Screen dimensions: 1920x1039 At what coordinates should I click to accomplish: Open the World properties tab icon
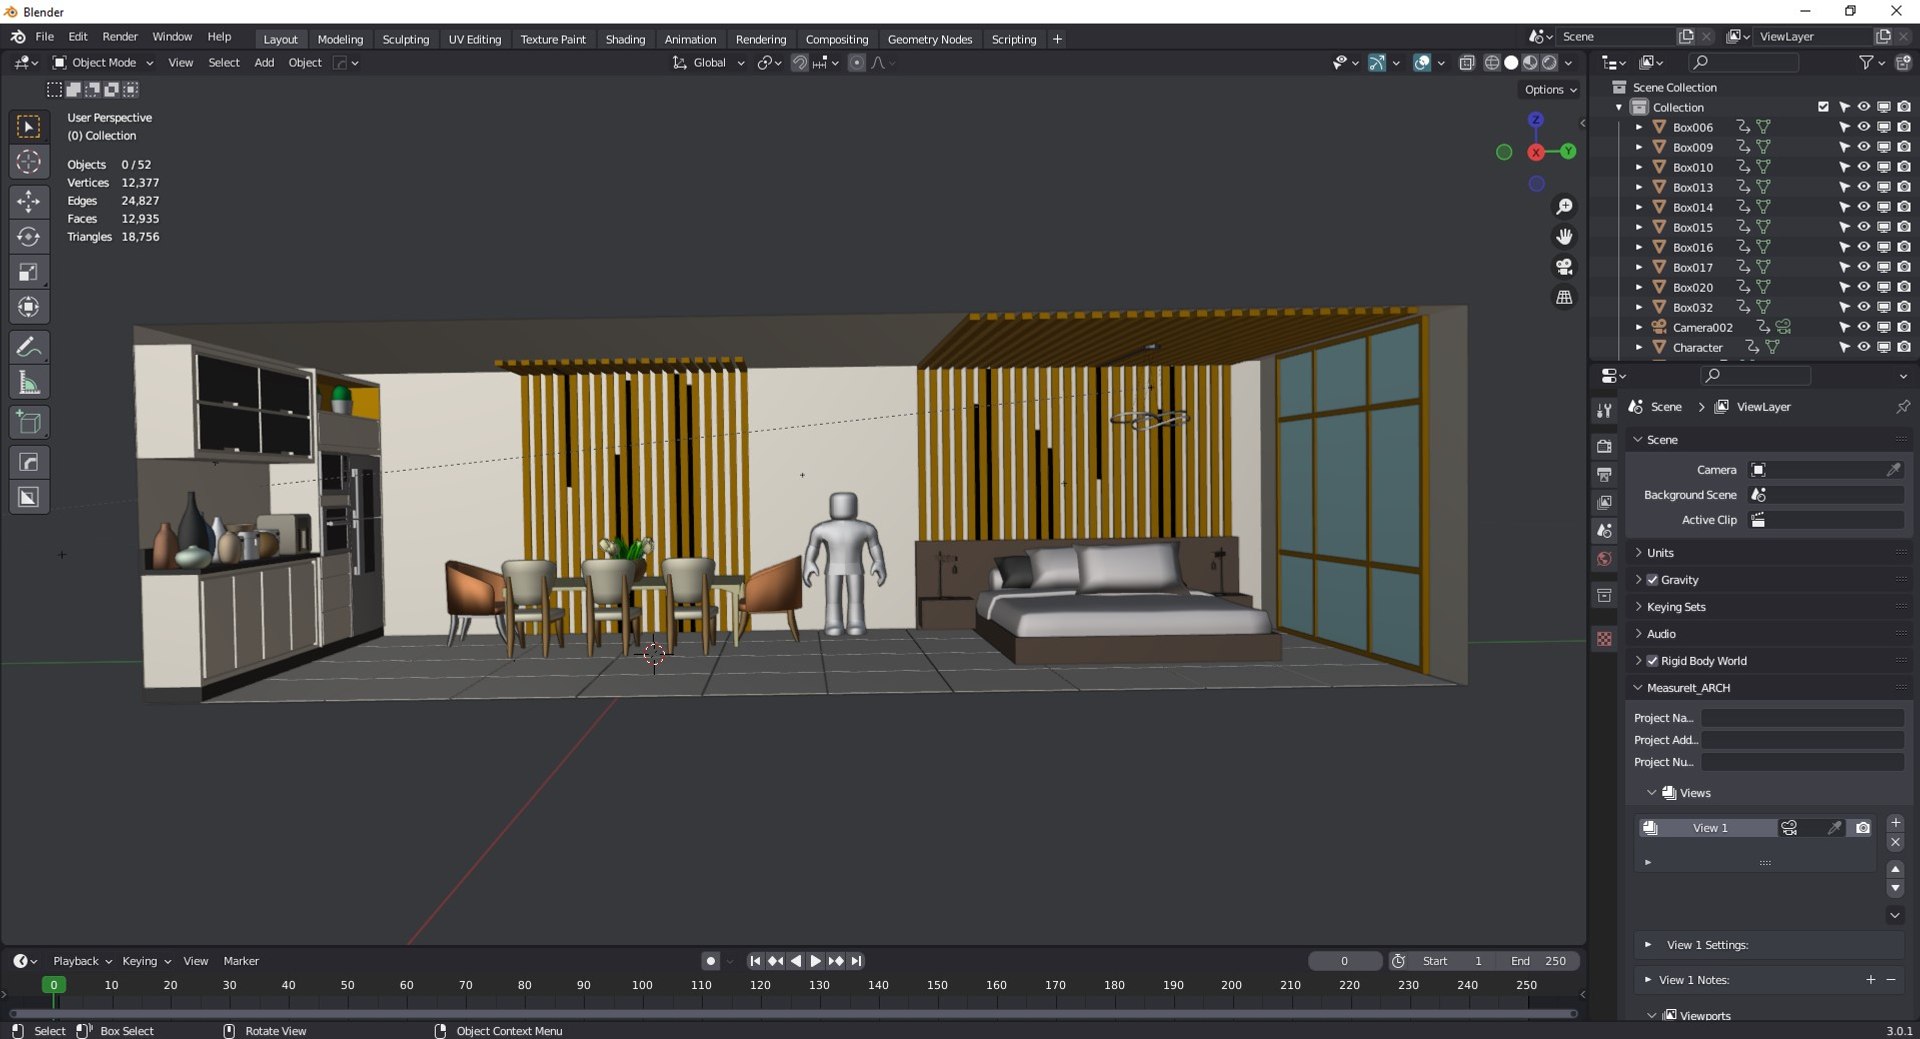click(1605, 559)
